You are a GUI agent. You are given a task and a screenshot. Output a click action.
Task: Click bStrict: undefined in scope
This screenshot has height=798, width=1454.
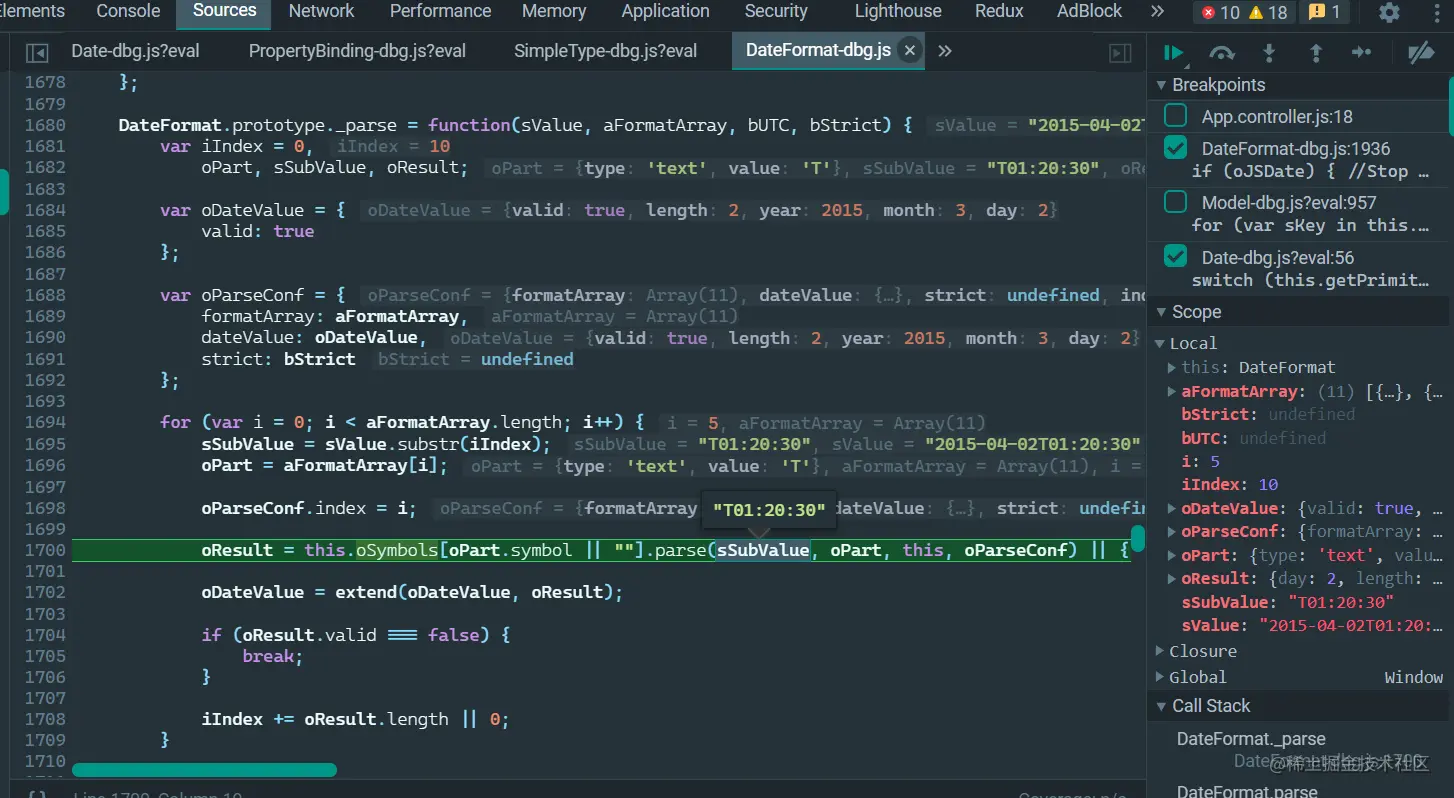(1268, 414)
